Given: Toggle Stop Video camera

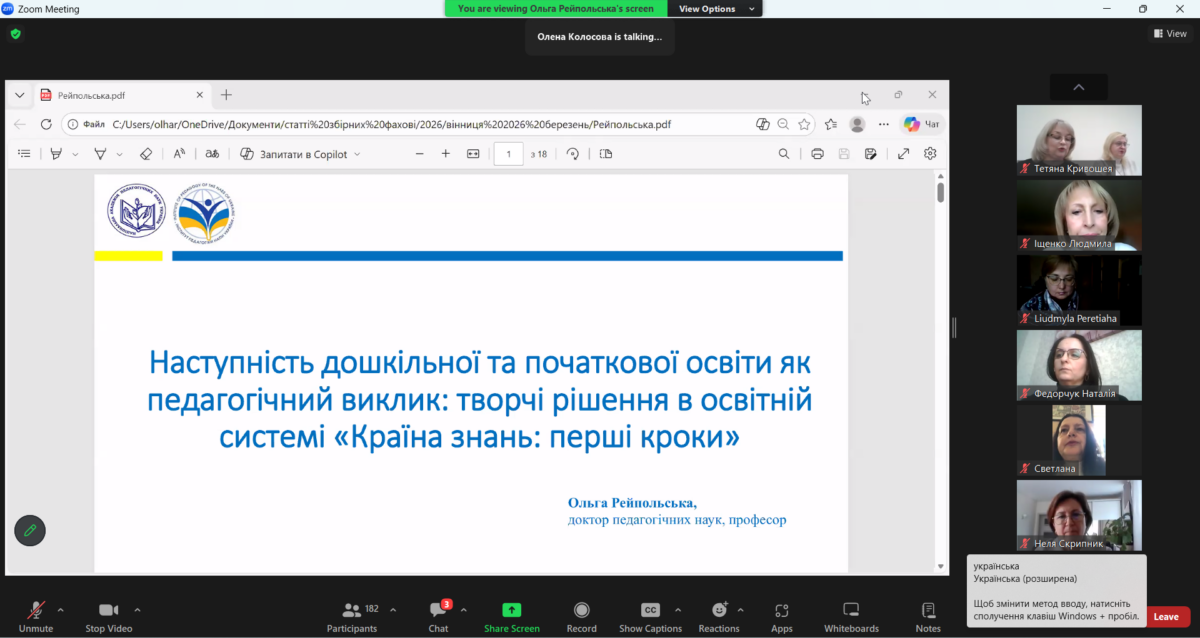Looking at the screenshot, I should point(109,611).
